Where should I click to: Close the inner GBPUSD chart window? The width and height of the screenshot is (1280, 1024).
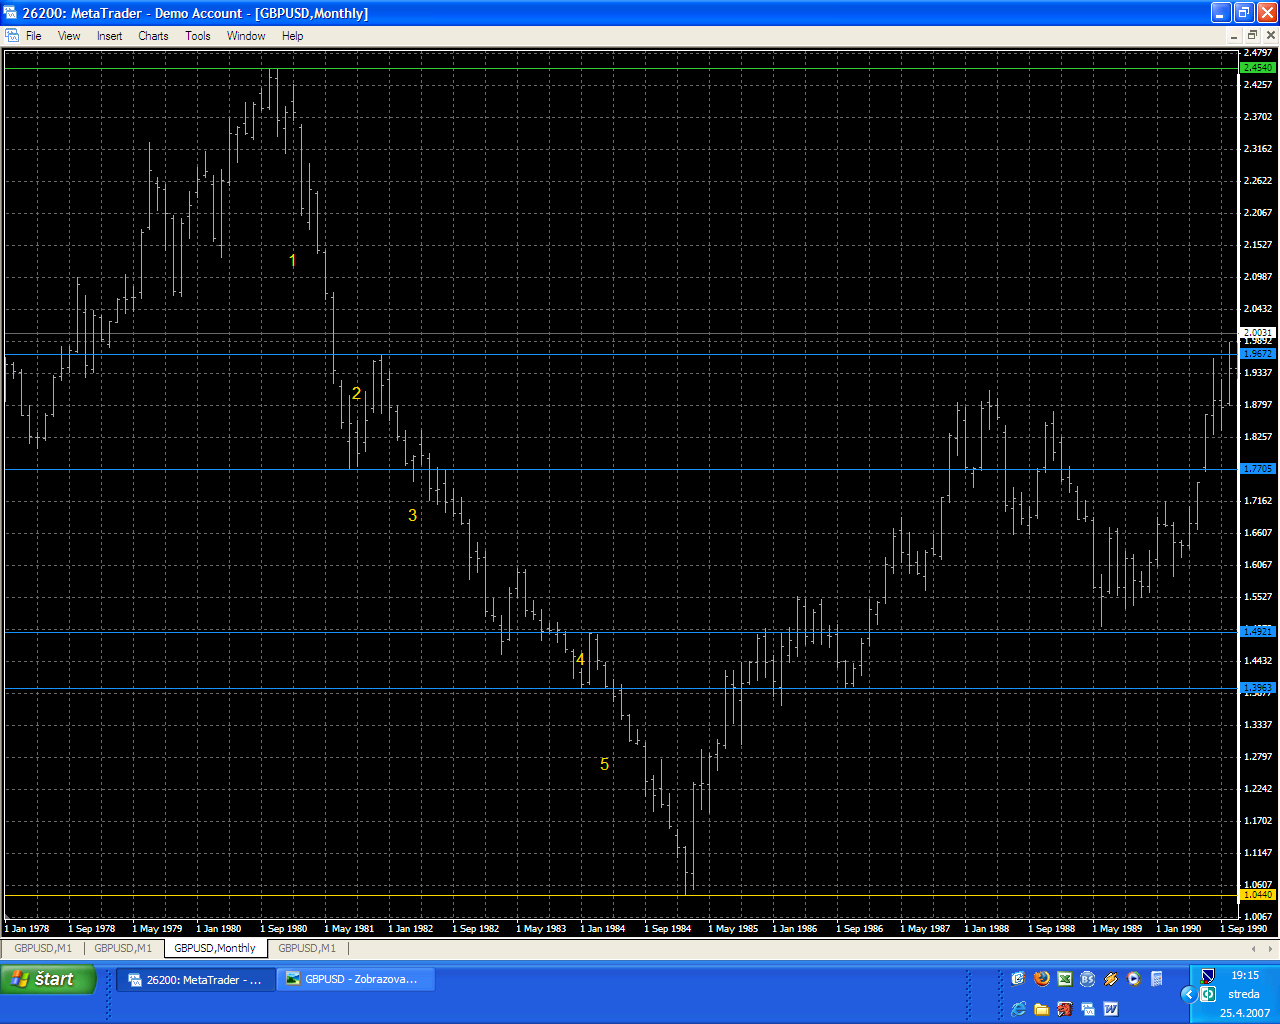pyautogui.click(x=1270, y=35)
